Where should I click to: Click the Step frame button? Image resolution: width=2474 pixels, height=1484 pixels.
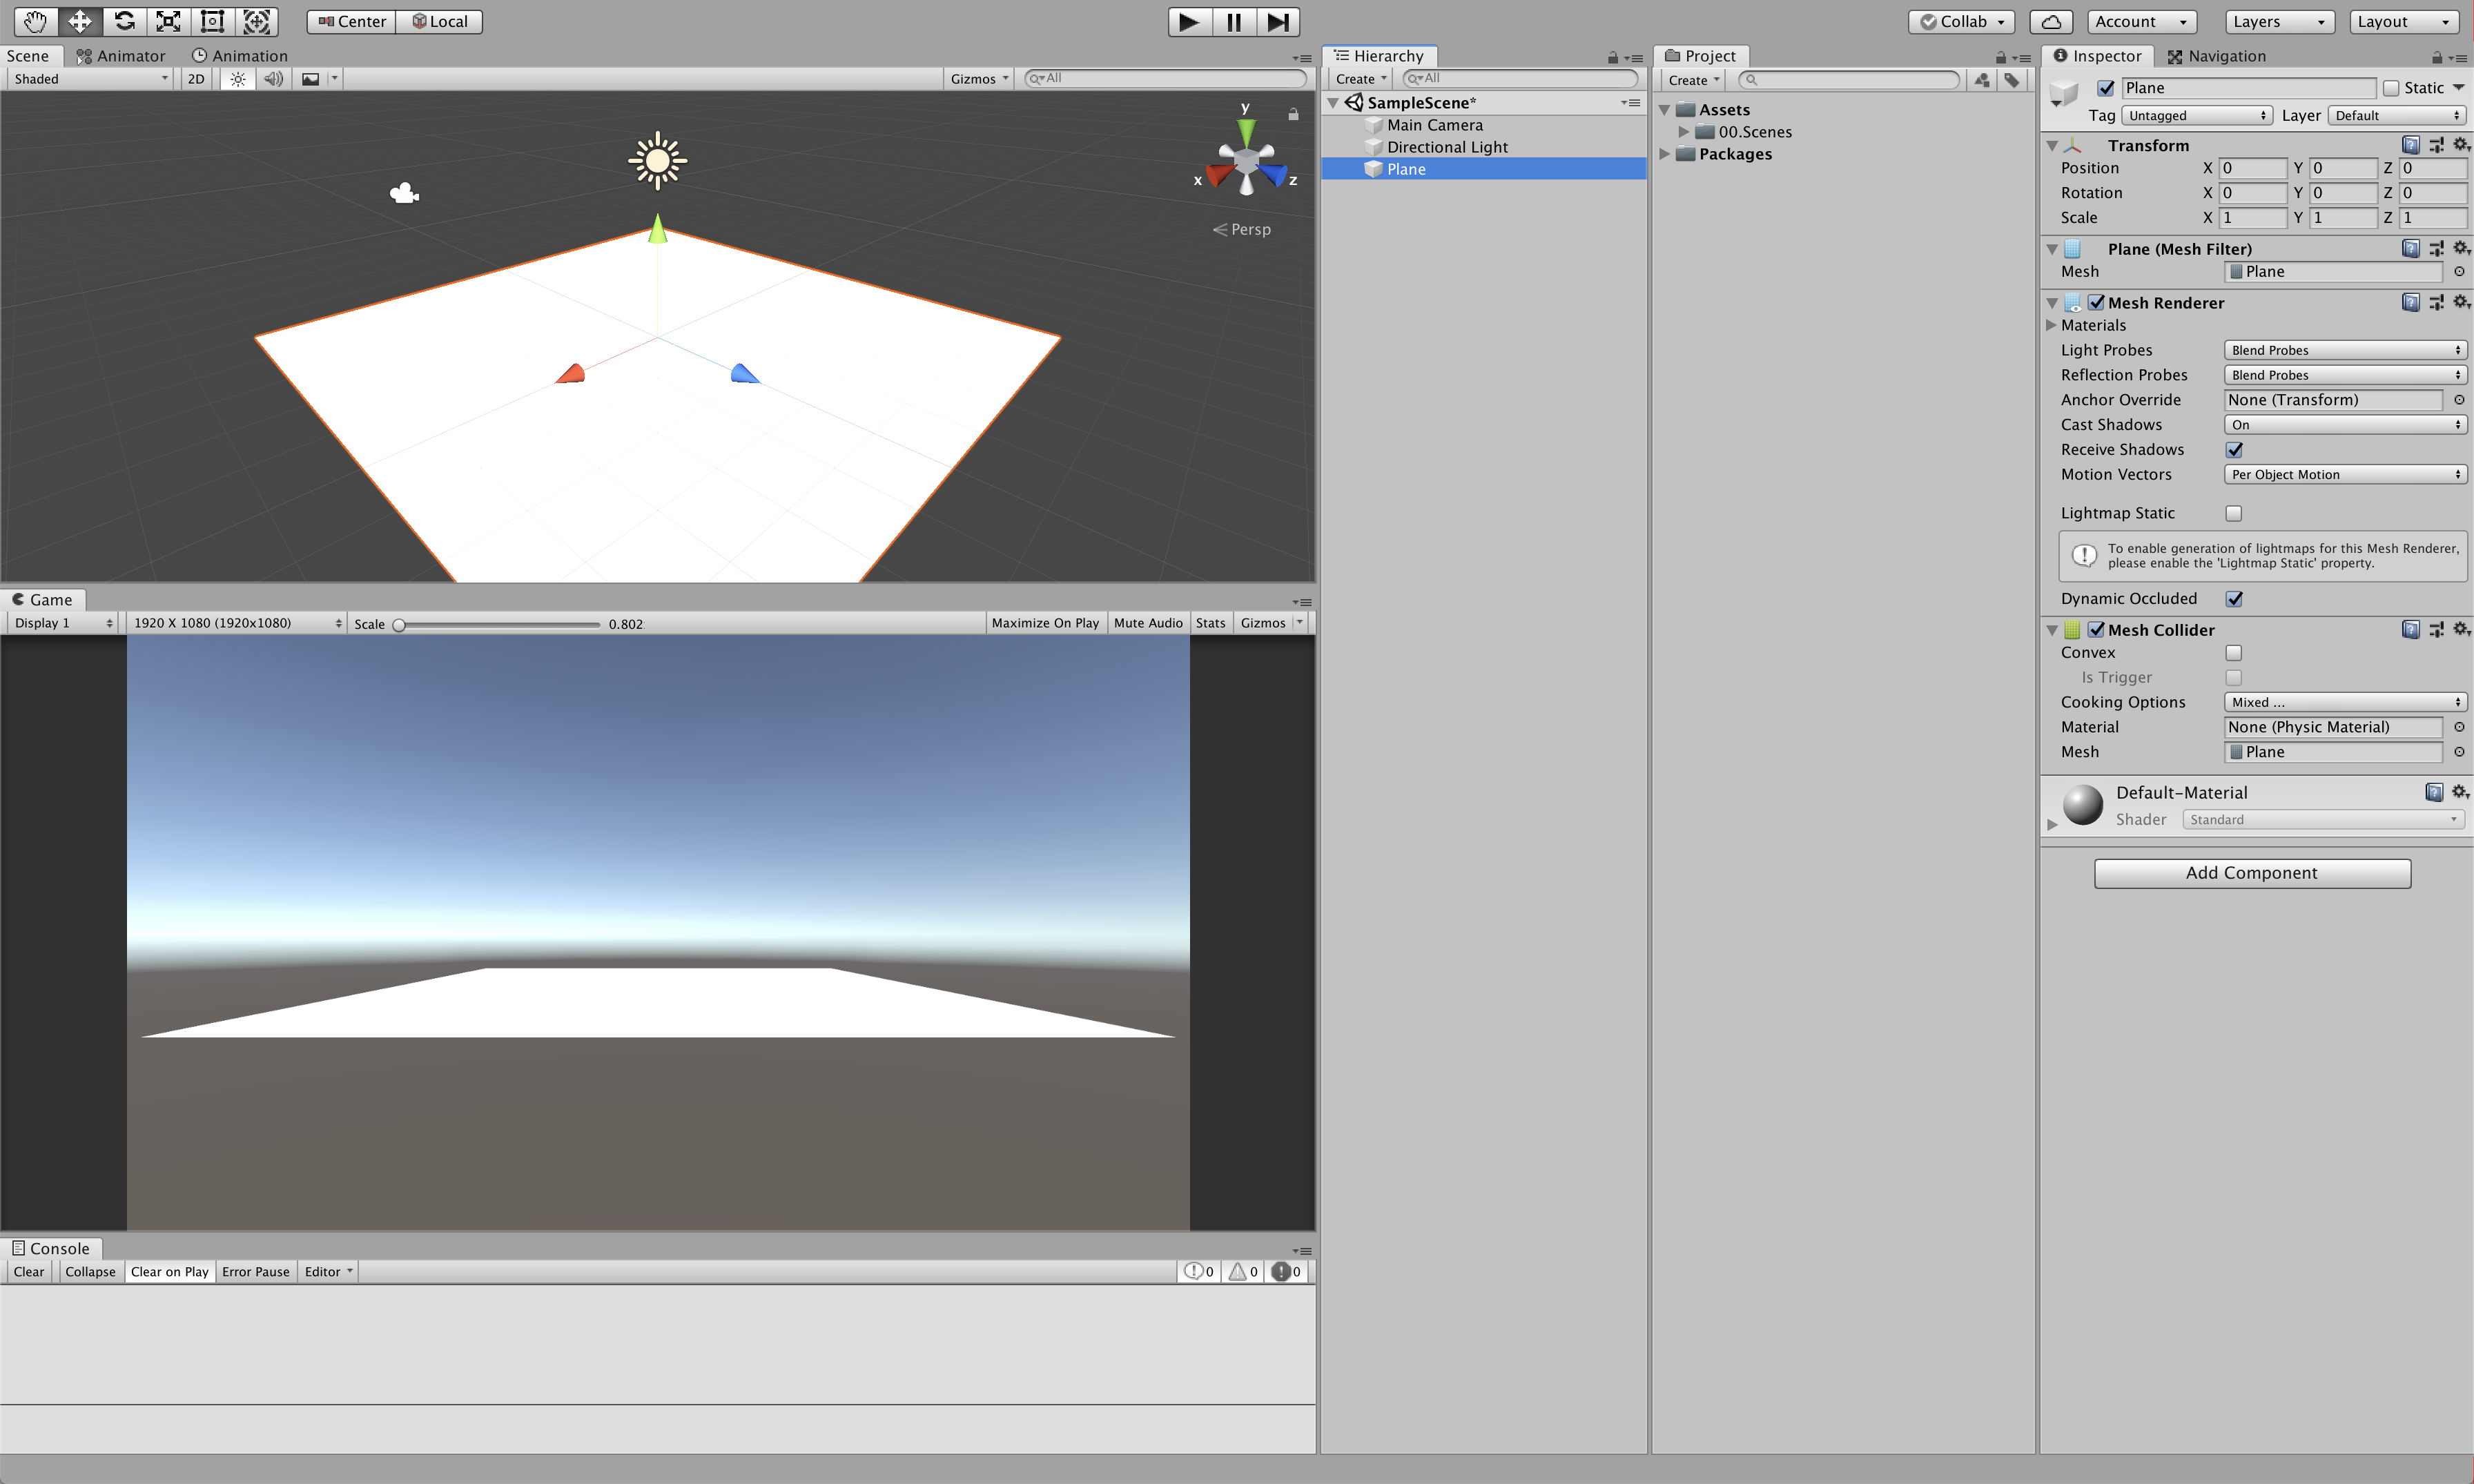(1277, 21)
